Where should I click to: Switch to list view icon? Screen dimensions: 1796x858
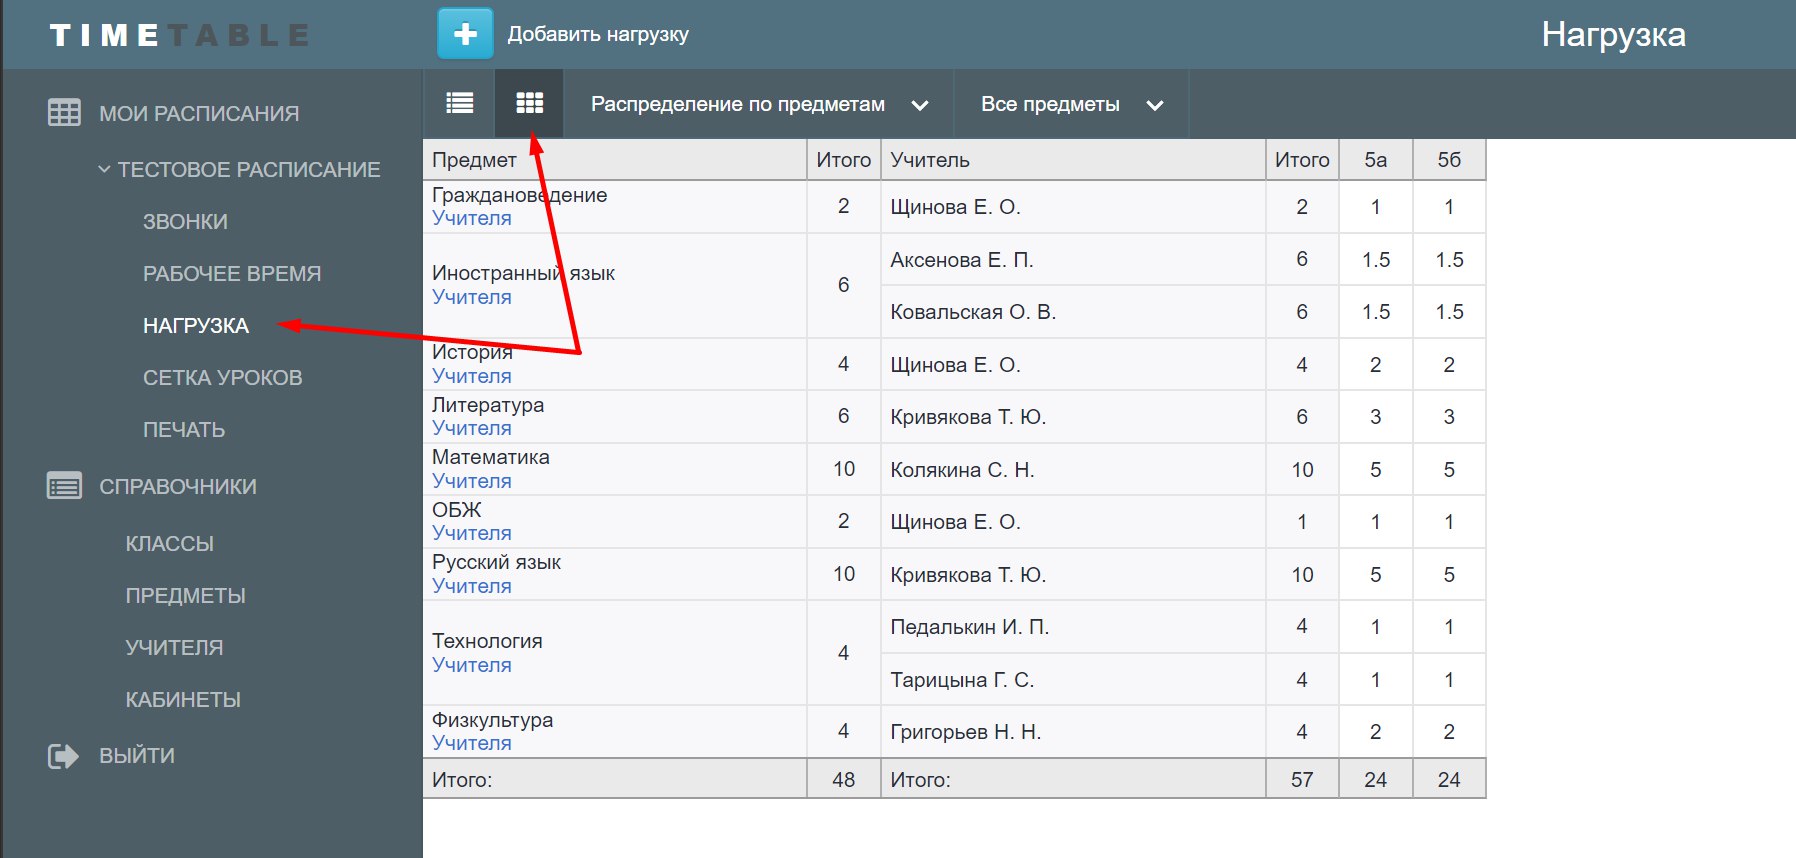pos(460,103)
